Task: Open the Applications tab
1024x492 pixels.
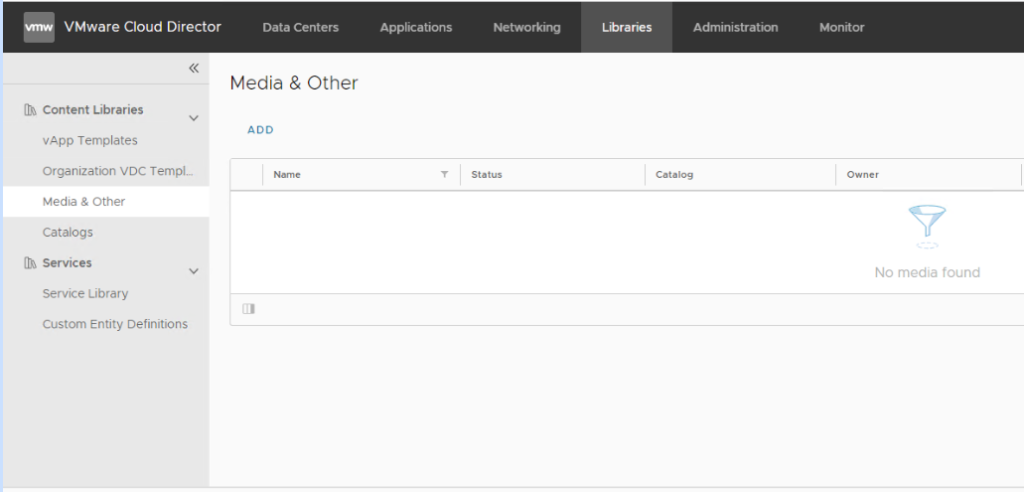Action: tap(416, 27)
